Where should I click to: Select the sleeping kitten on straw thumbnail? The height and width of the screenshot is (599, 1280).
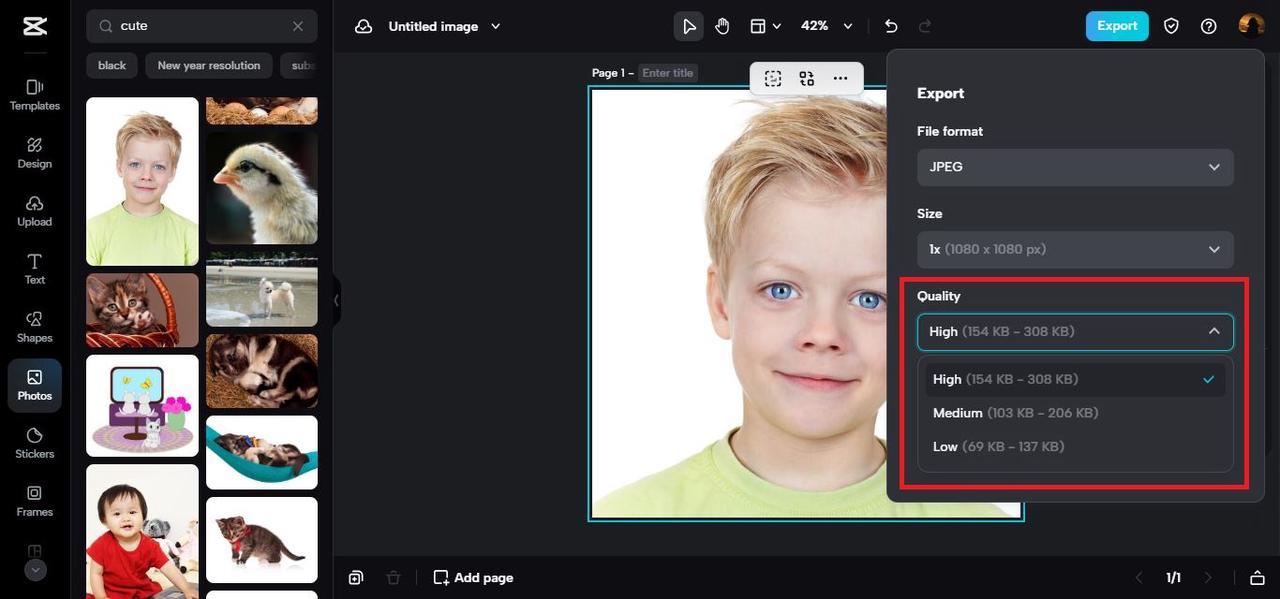click(x=262, y=371)
